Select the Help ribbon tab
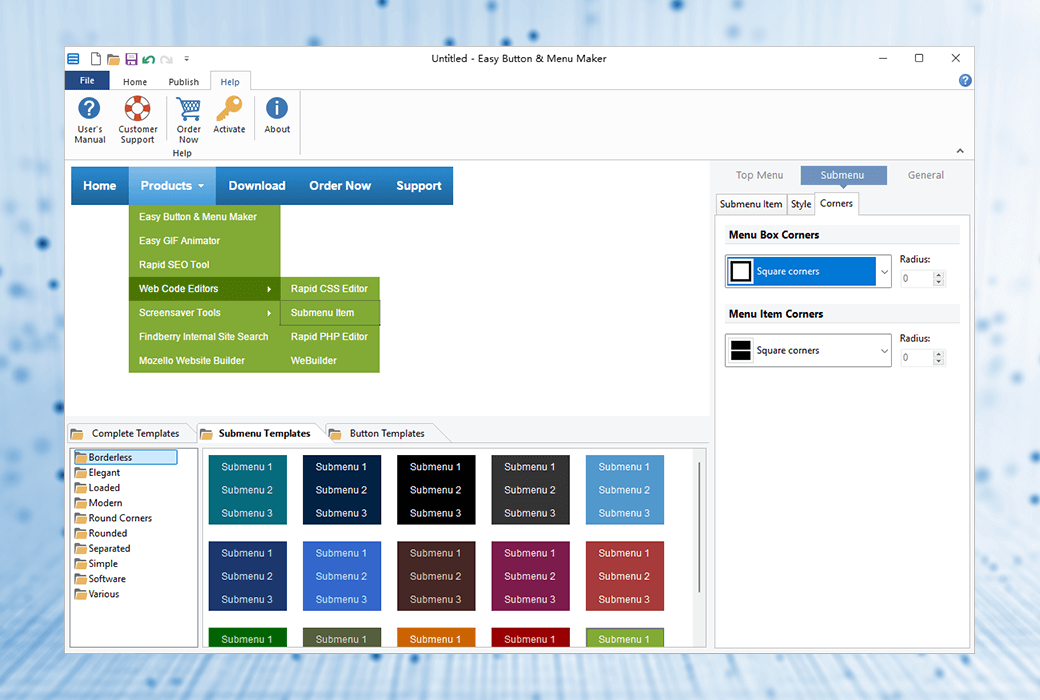This screenshot has height=700, width=1040. pyautogui.click(x=230, y=82)
